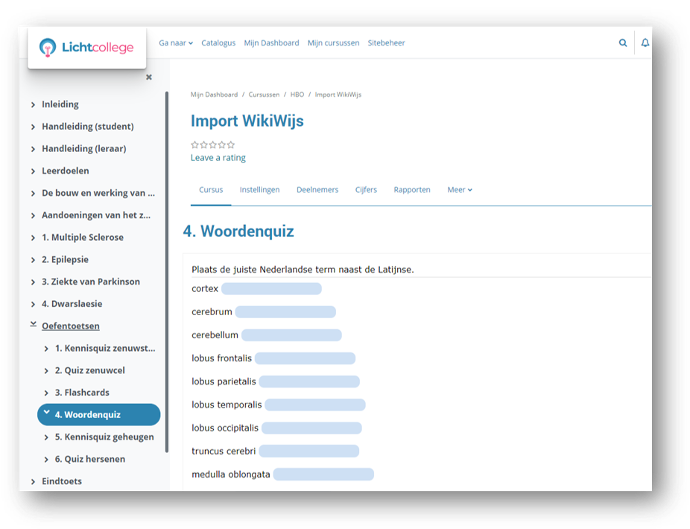
Task: Open the Cijfers tab
Action: point(366,189)
